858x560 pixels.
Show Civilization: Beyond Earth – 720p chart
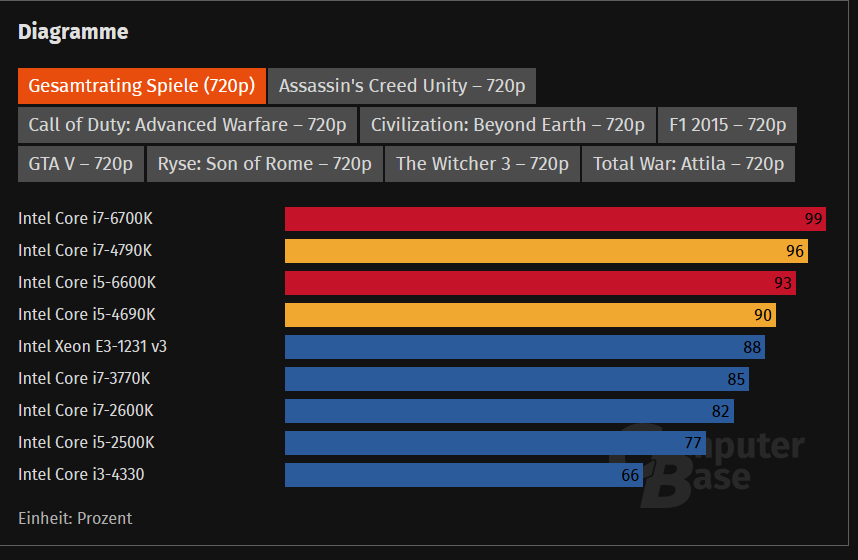(x=507, y=125)
